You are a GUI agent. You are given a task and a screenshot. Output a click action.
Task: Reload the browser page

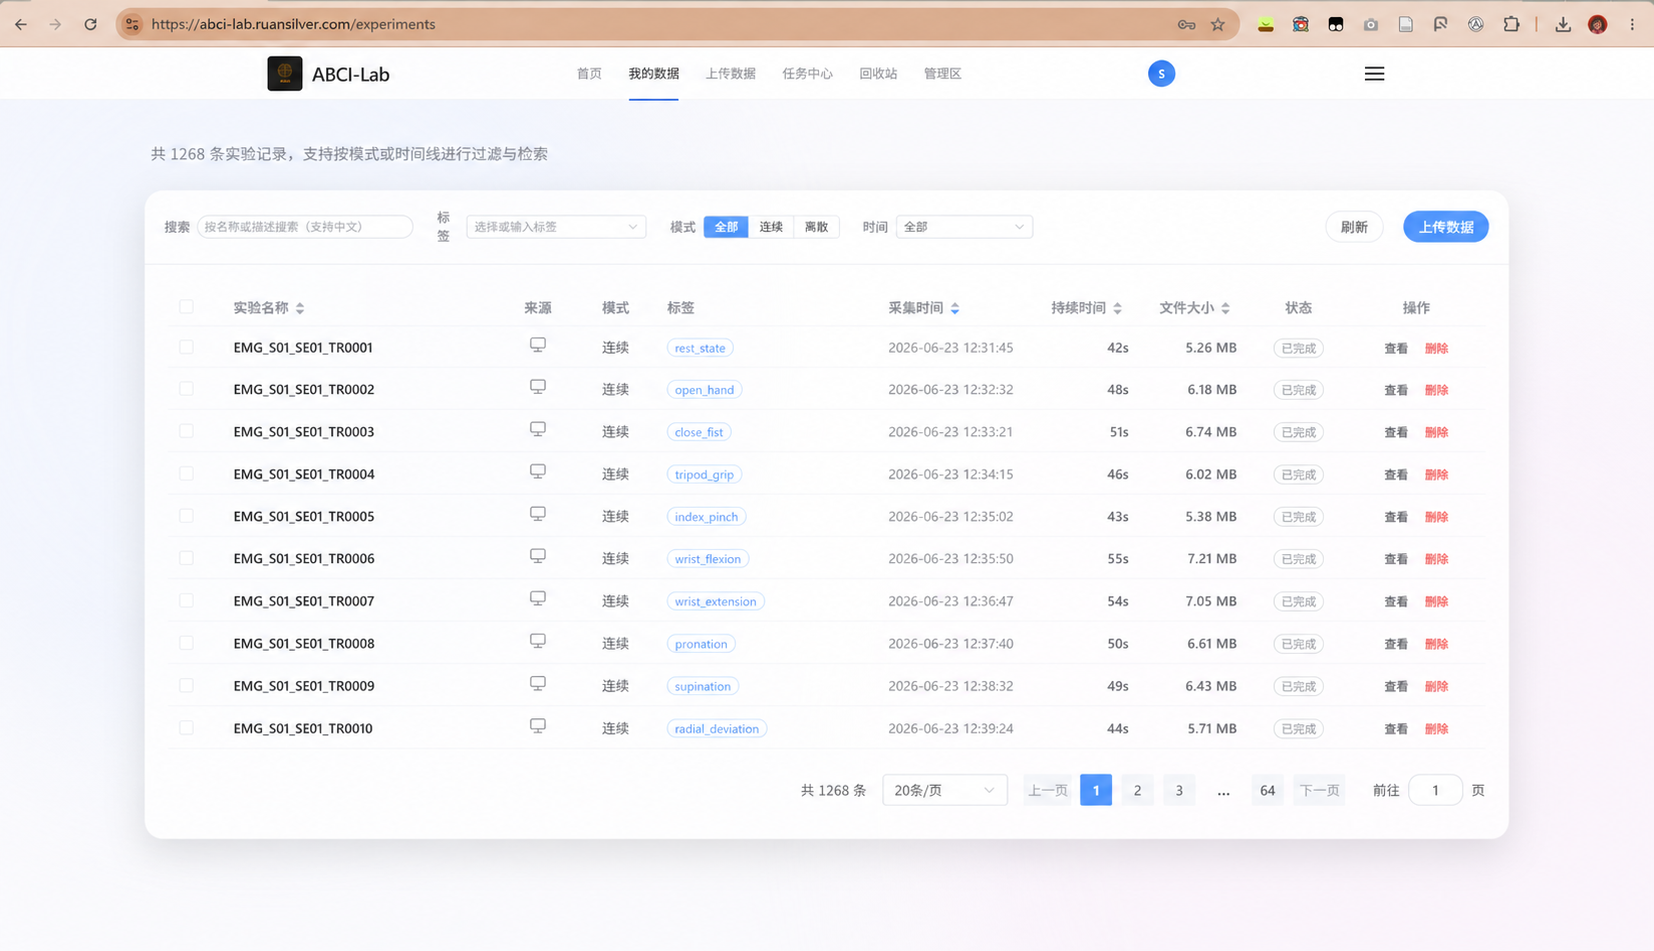point(90,24)
